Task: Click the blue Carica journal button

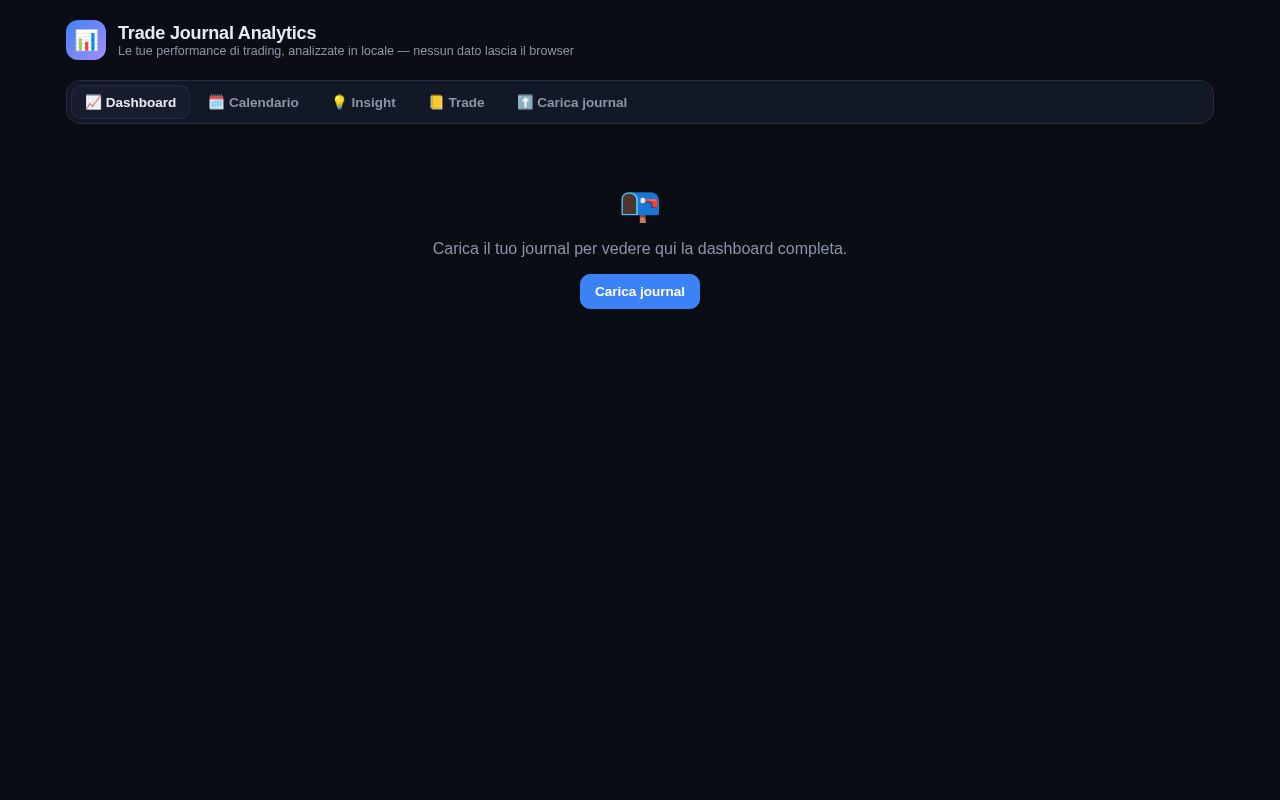Action: (640, 291)
